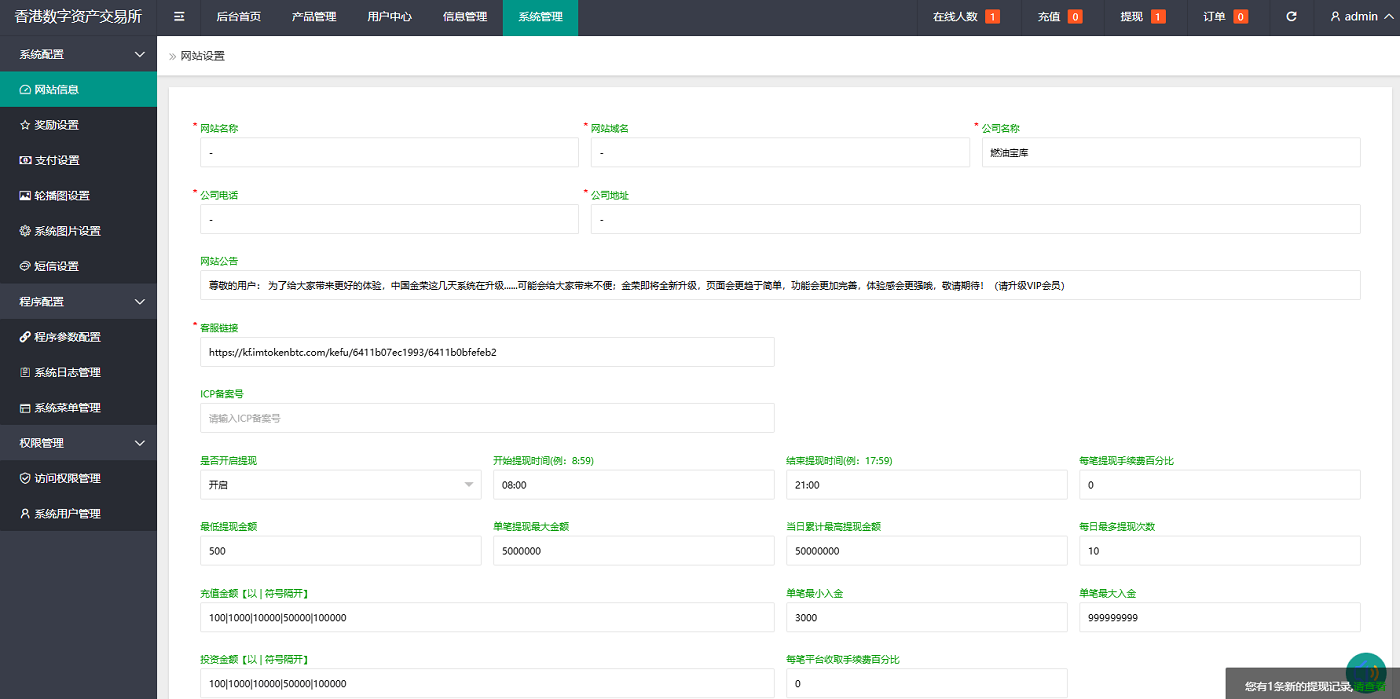Open 访问权限管理 shield icon item
Image resolution: width=1400 pixels, height=699 pixels.
click(67, 478)
